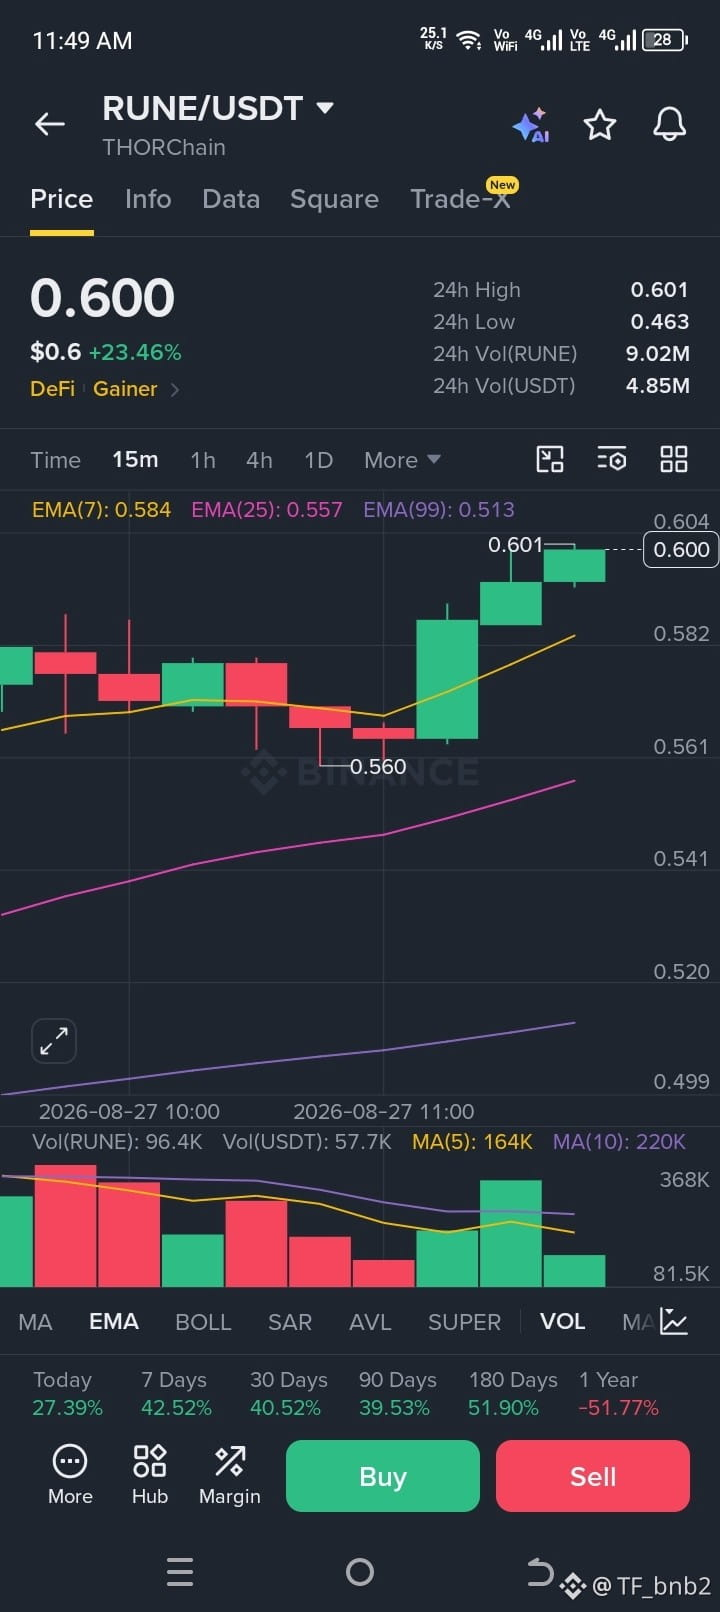Viewport: 720px width, 1612px height.
Task: Tap the MA(5): 164K volume legend
Action: click(x=472, y=1142)
